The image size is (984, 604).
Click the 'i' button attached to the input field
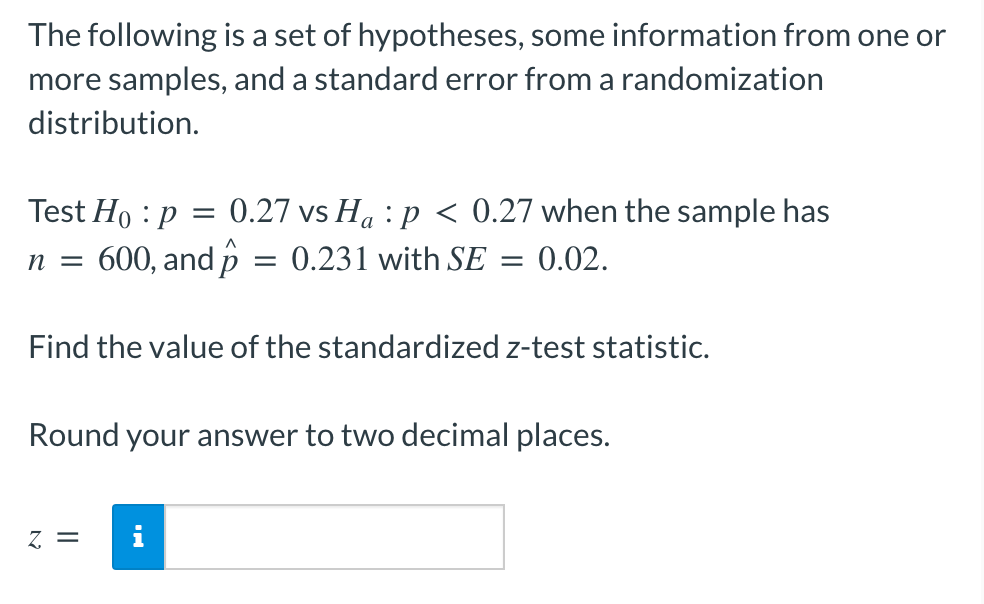pyautogui.click(x=138, y=537)
